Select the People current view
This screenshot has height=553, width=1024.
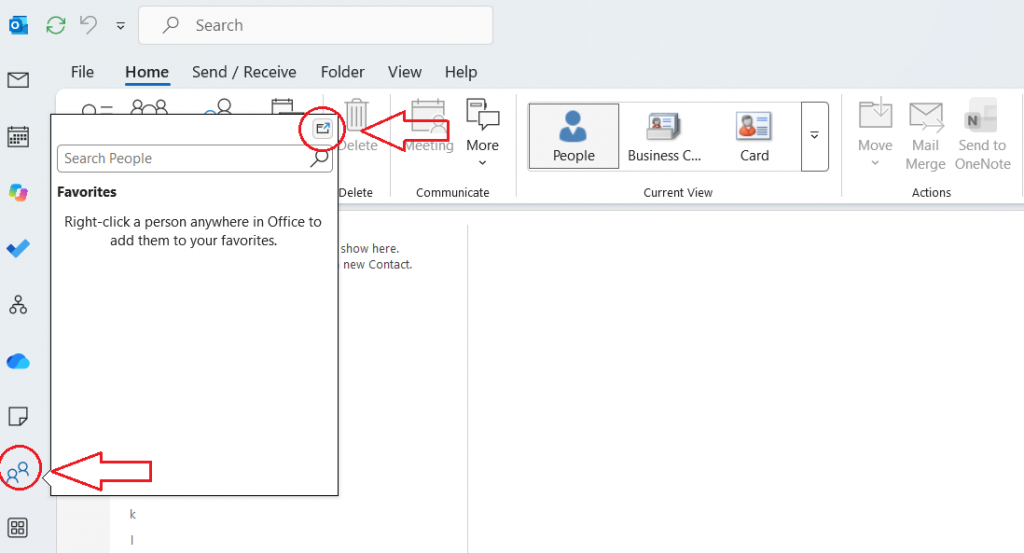(573, 136)
